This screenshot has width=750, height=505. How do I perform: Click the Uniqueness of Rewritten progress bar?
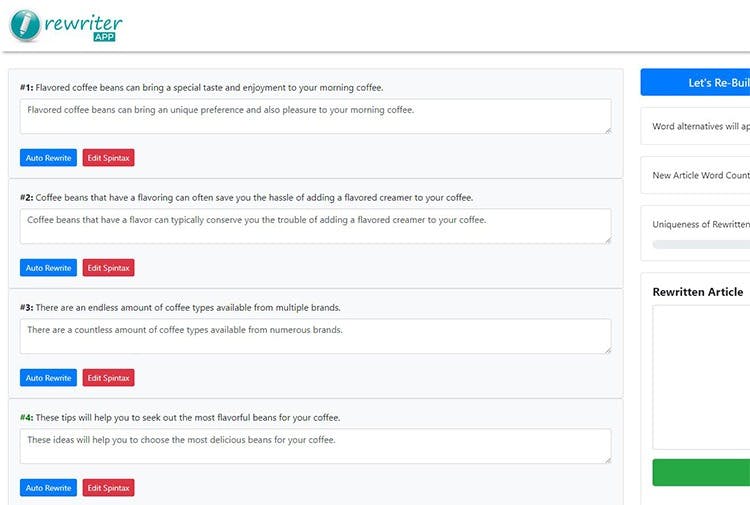point(701,244)
